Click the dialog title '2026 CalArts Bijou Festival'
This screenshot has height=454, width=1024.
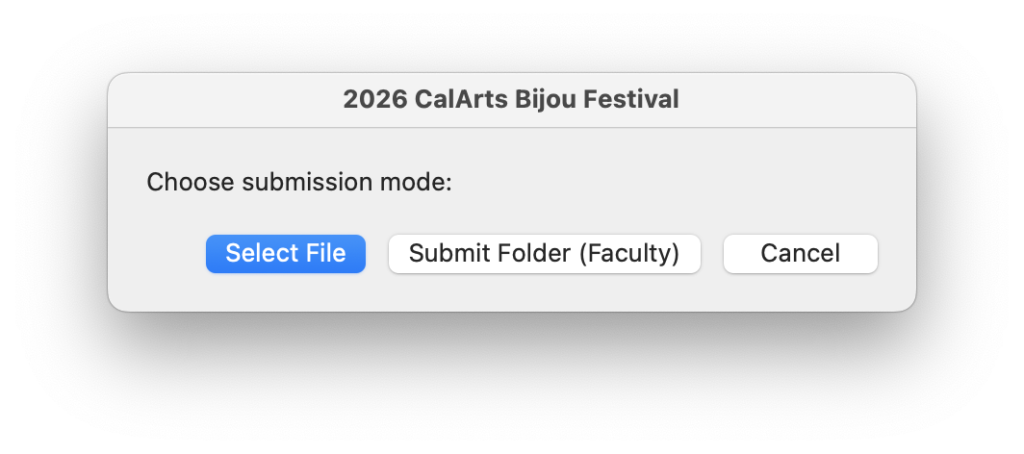511,100
